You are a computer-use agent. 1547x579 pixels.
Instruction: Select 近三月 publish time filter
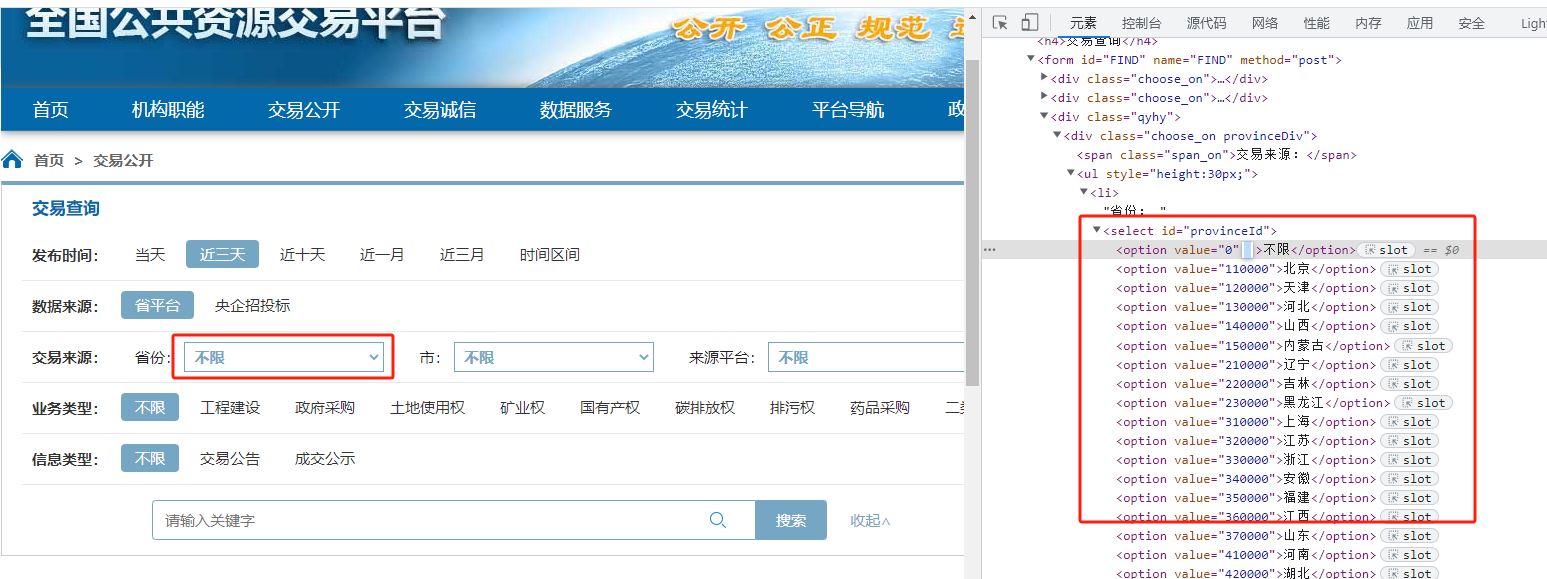click(462, 254)
